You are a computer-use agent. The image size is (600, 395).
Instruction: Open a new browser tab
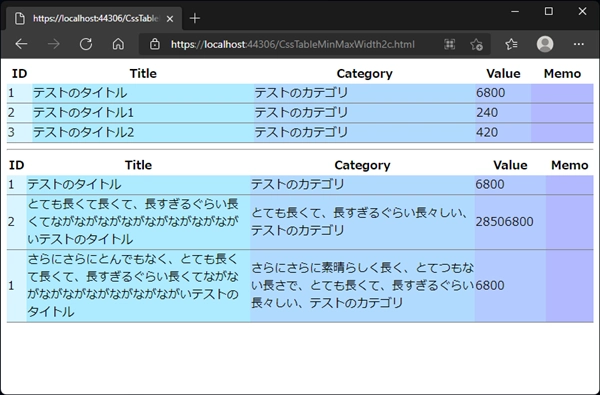click(x=195, y=18)
